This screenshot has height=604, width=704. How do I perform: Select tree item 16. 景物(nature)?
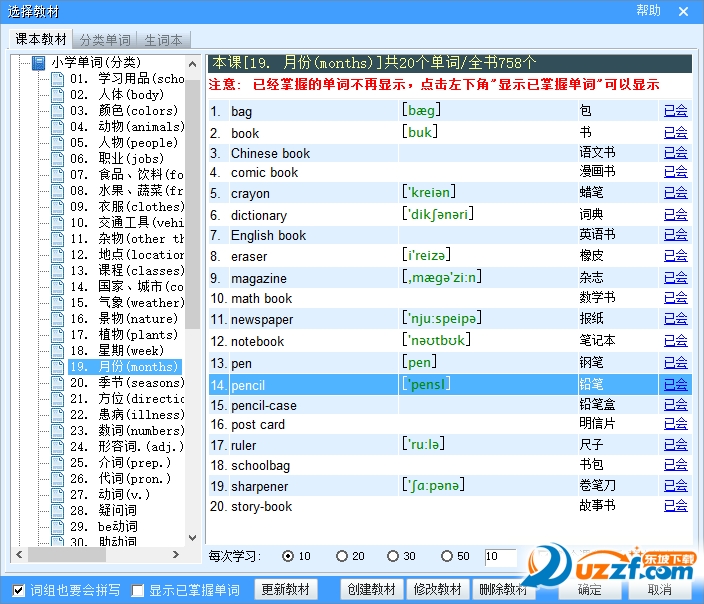point(124,319)
